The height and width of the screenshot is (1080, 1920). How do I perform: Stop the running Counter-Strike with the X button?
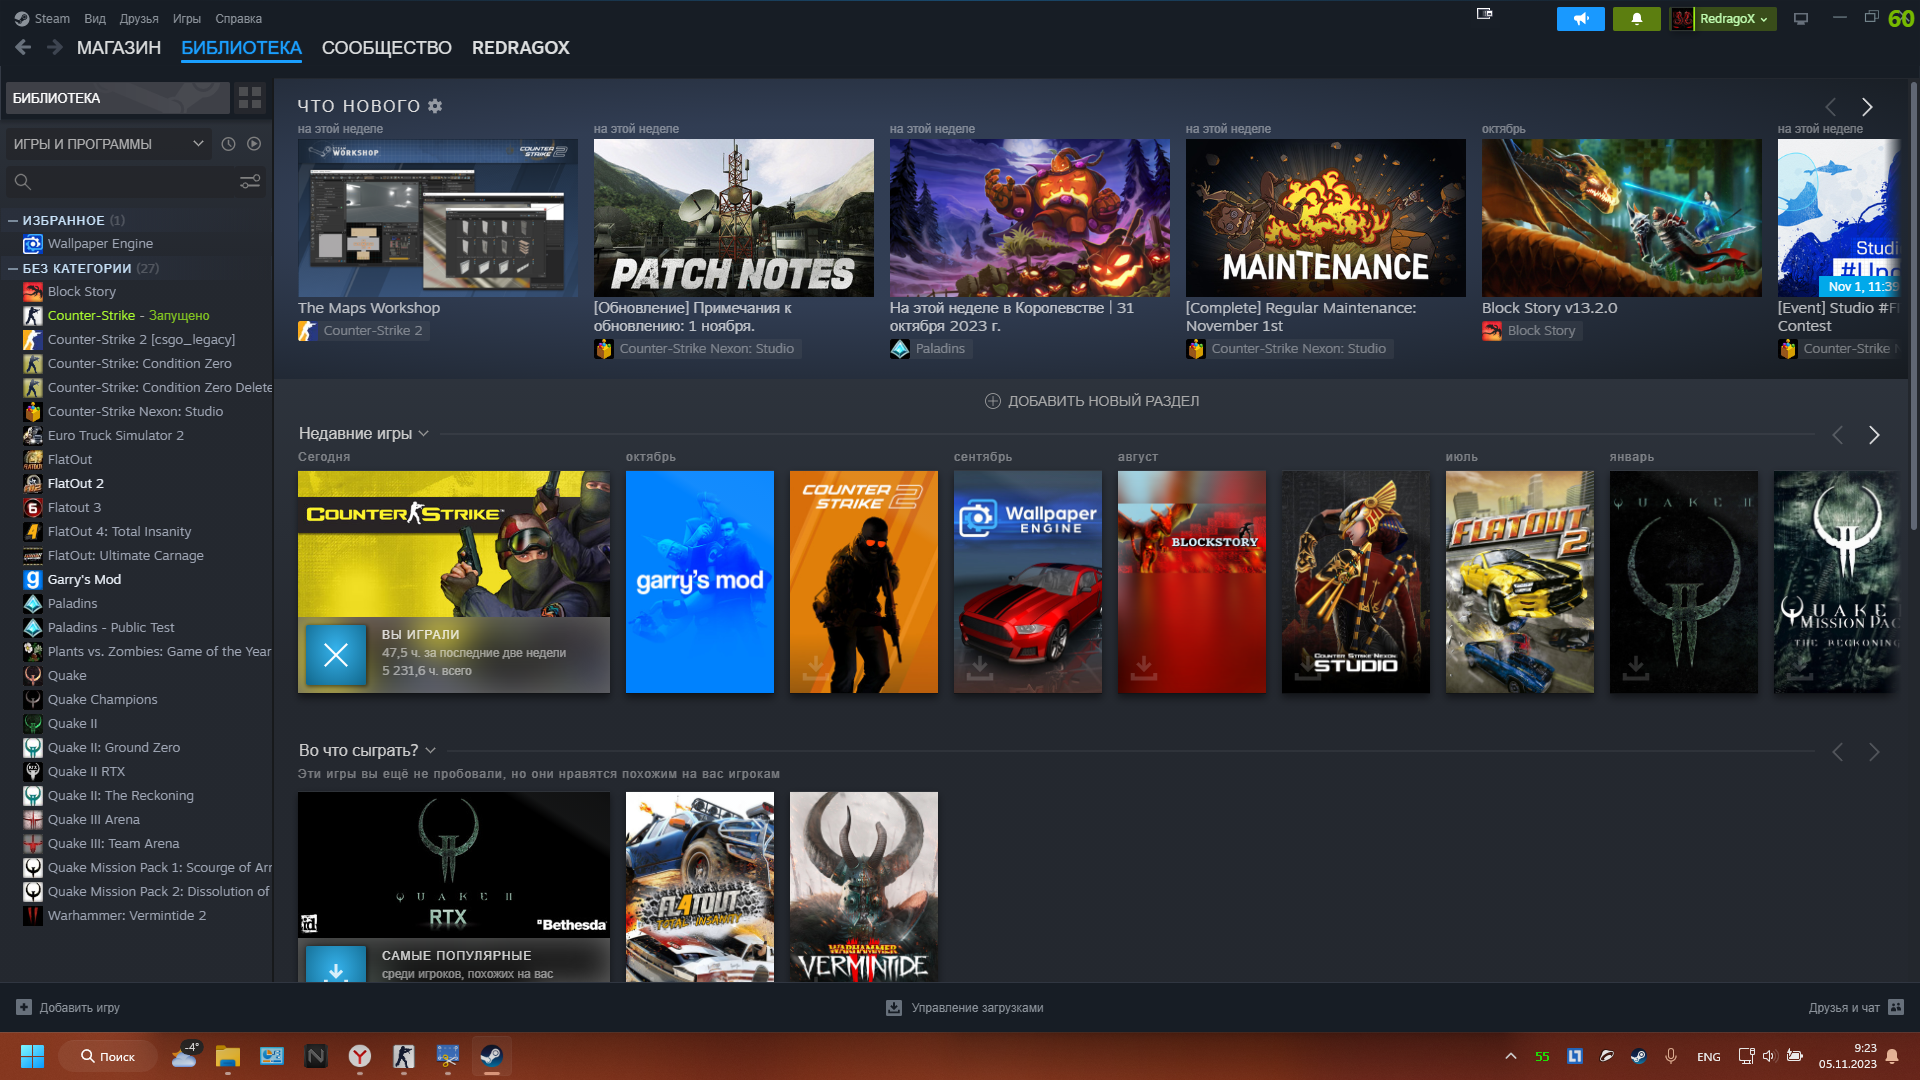336,655
